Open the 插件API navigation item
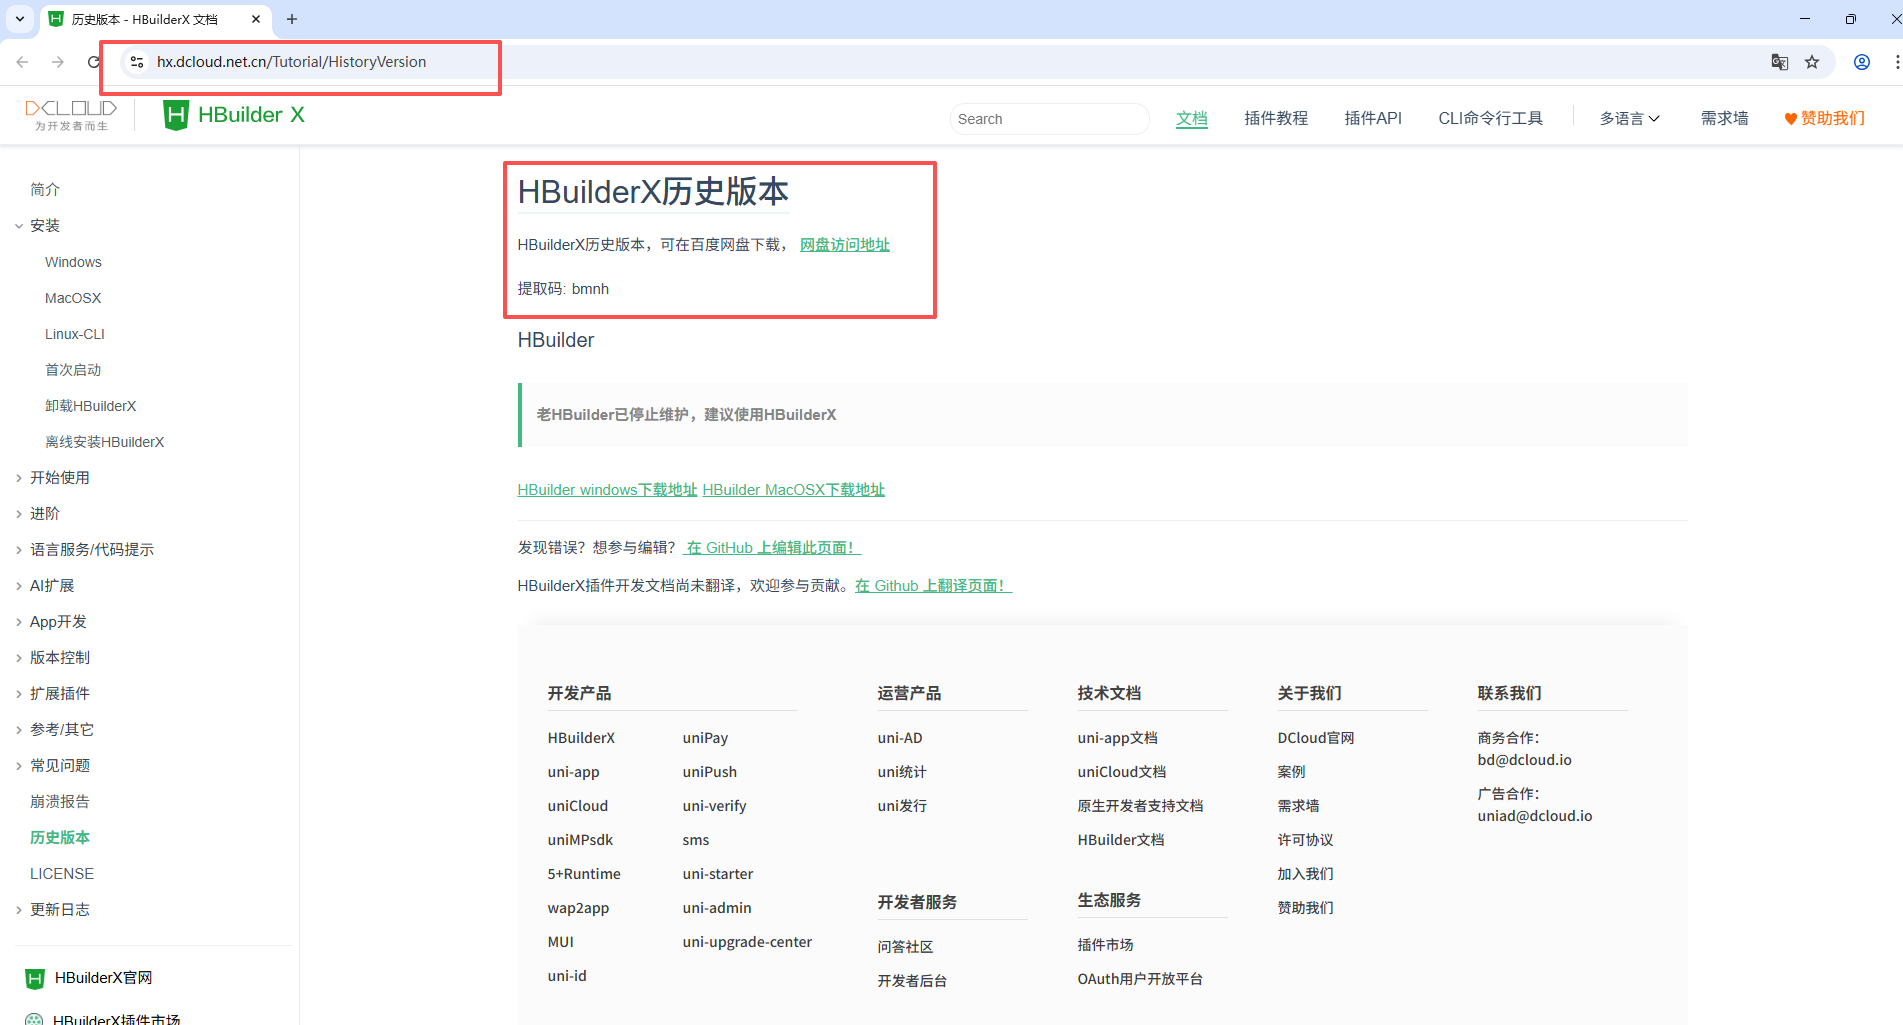This screenshot has width=1903, height=1025. pos(1373,118)
